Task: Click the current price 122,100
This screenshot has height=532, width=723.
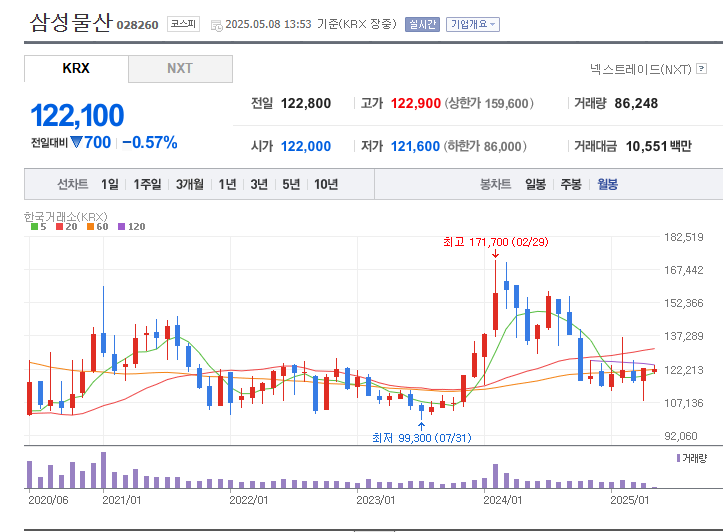Action: (x=77, y=115)
